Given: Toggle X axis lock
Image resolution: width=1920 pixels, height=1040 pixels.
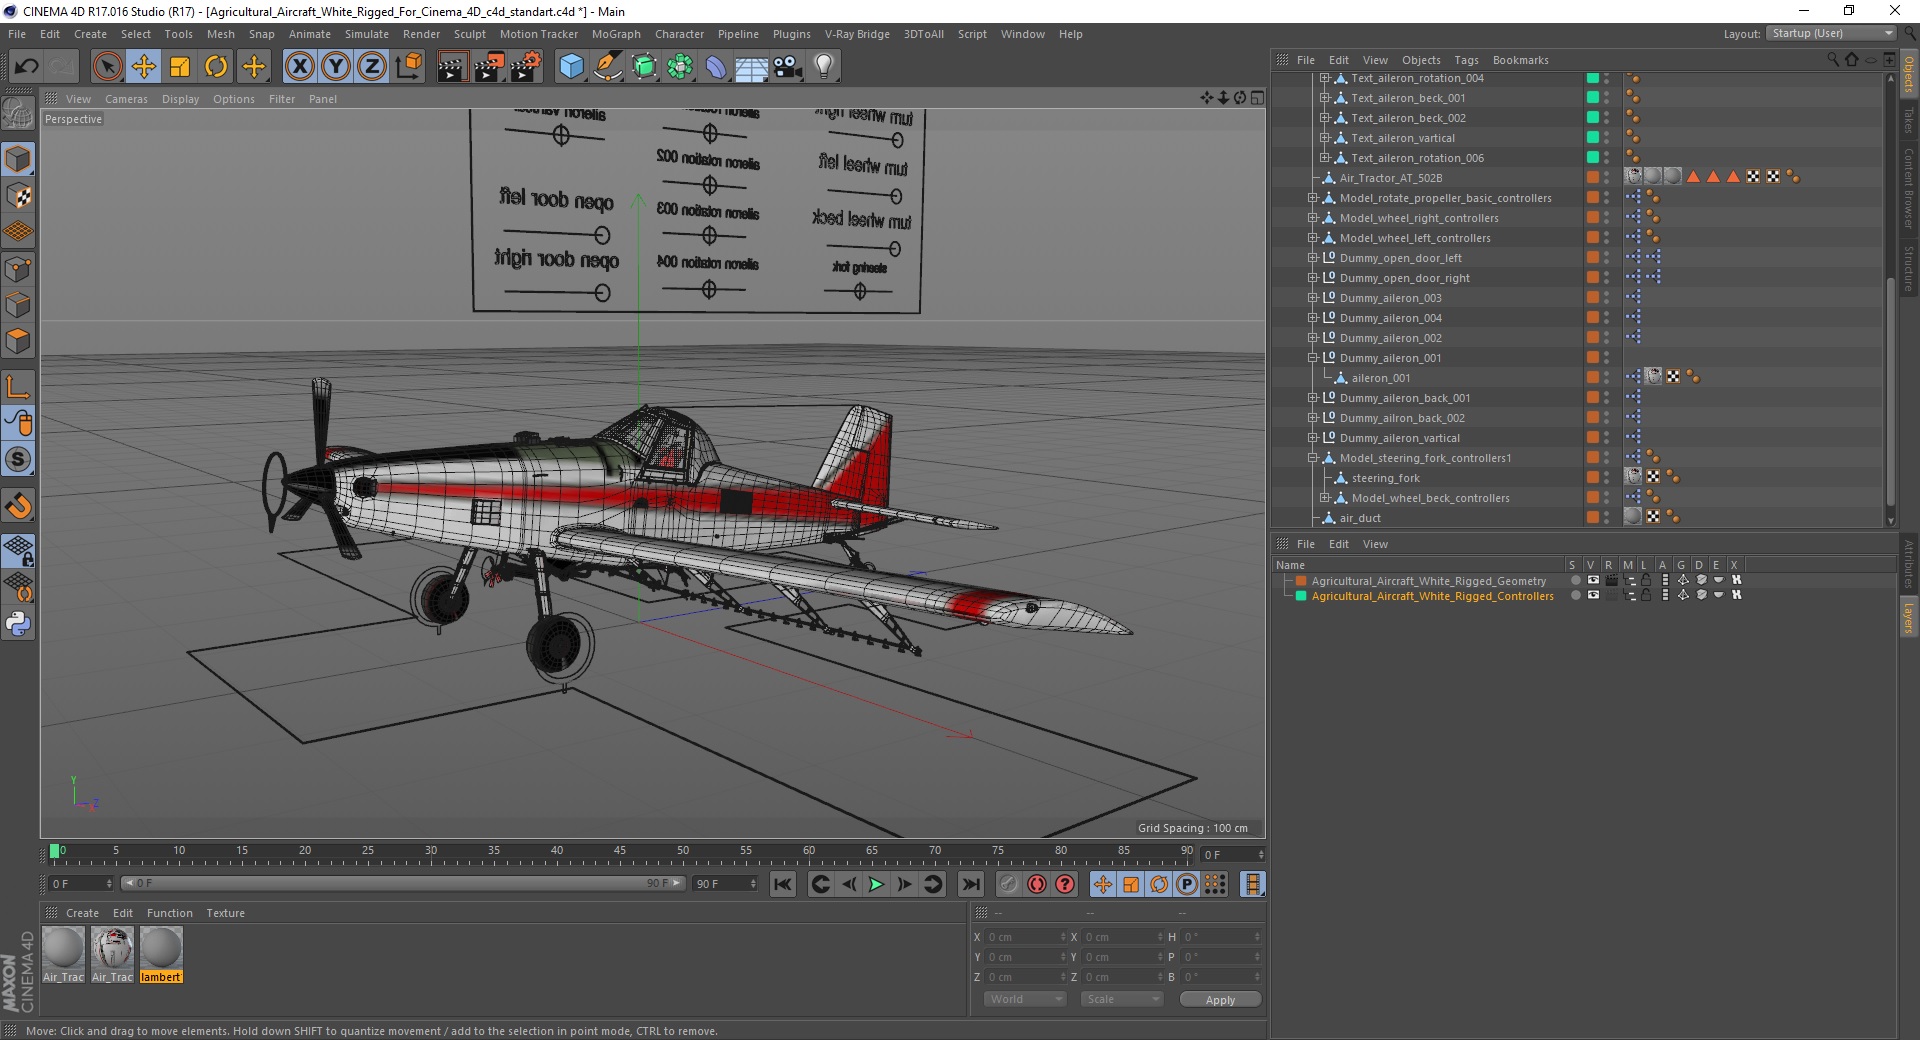Looking at the screenshot, I should coord(299,67).
